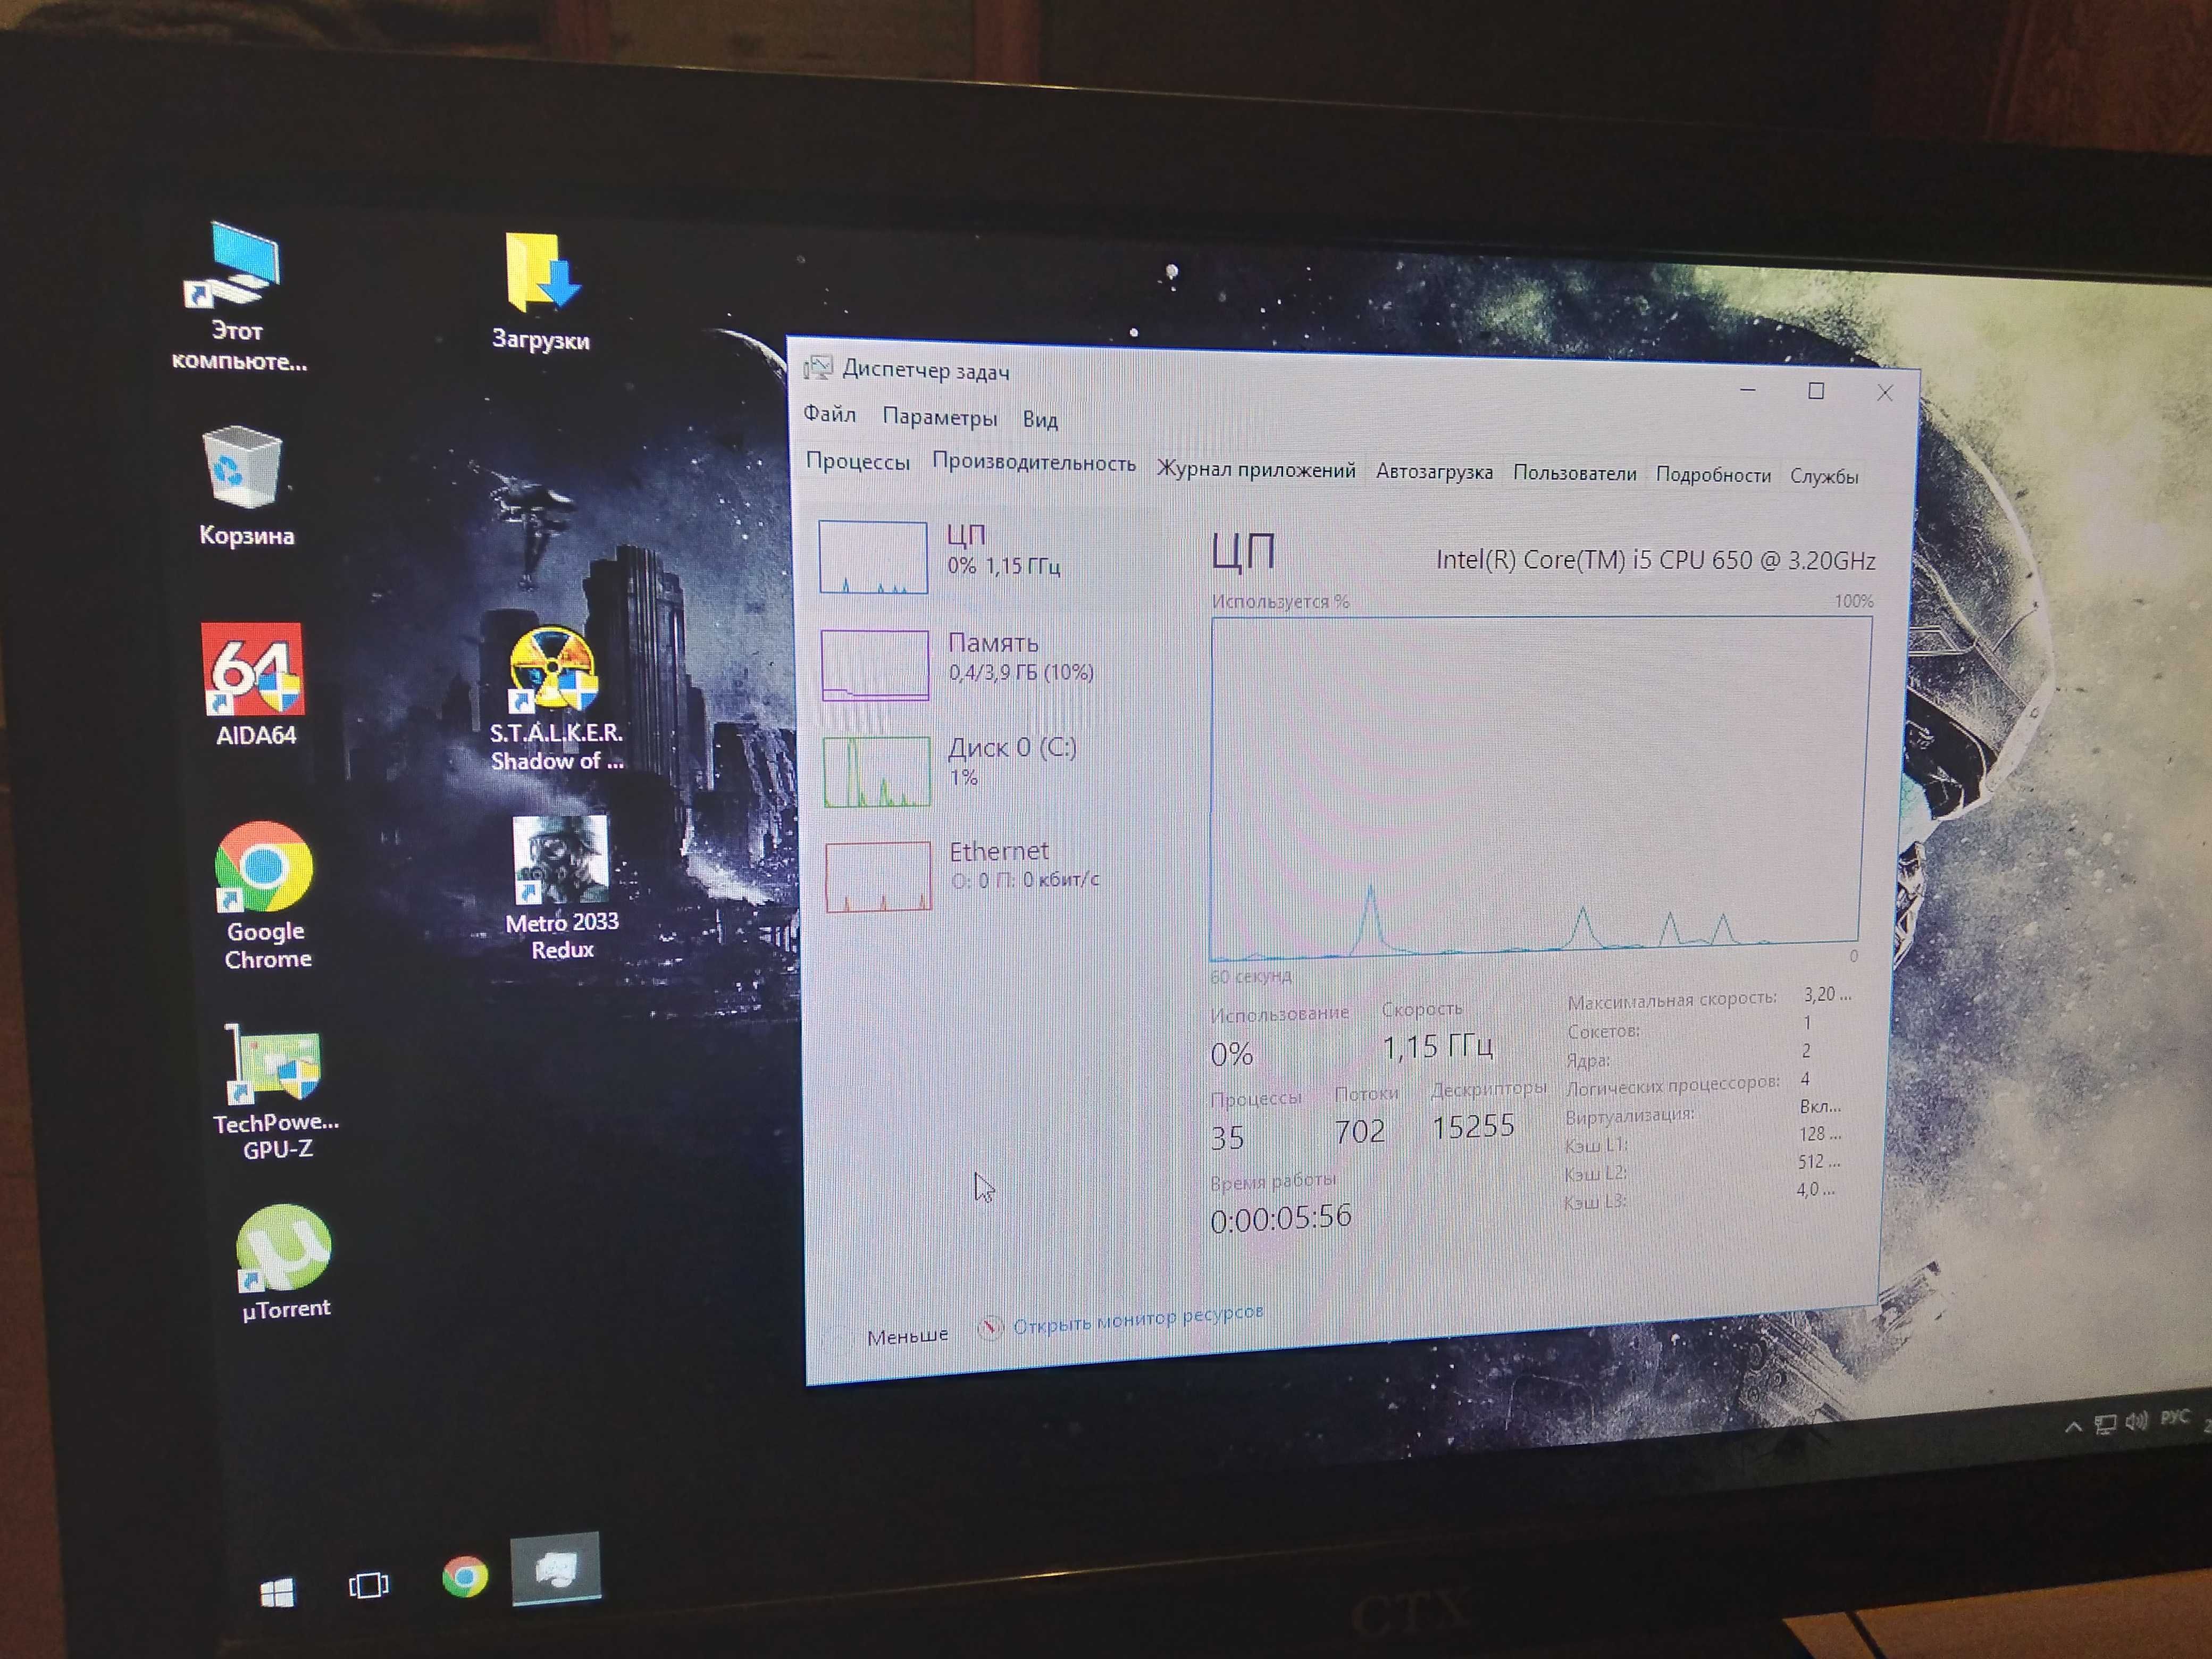The height and width of the screenshot is (1659, 2212).
Task: Click the Логических процессоров label
Action: click(1673, 1085)
